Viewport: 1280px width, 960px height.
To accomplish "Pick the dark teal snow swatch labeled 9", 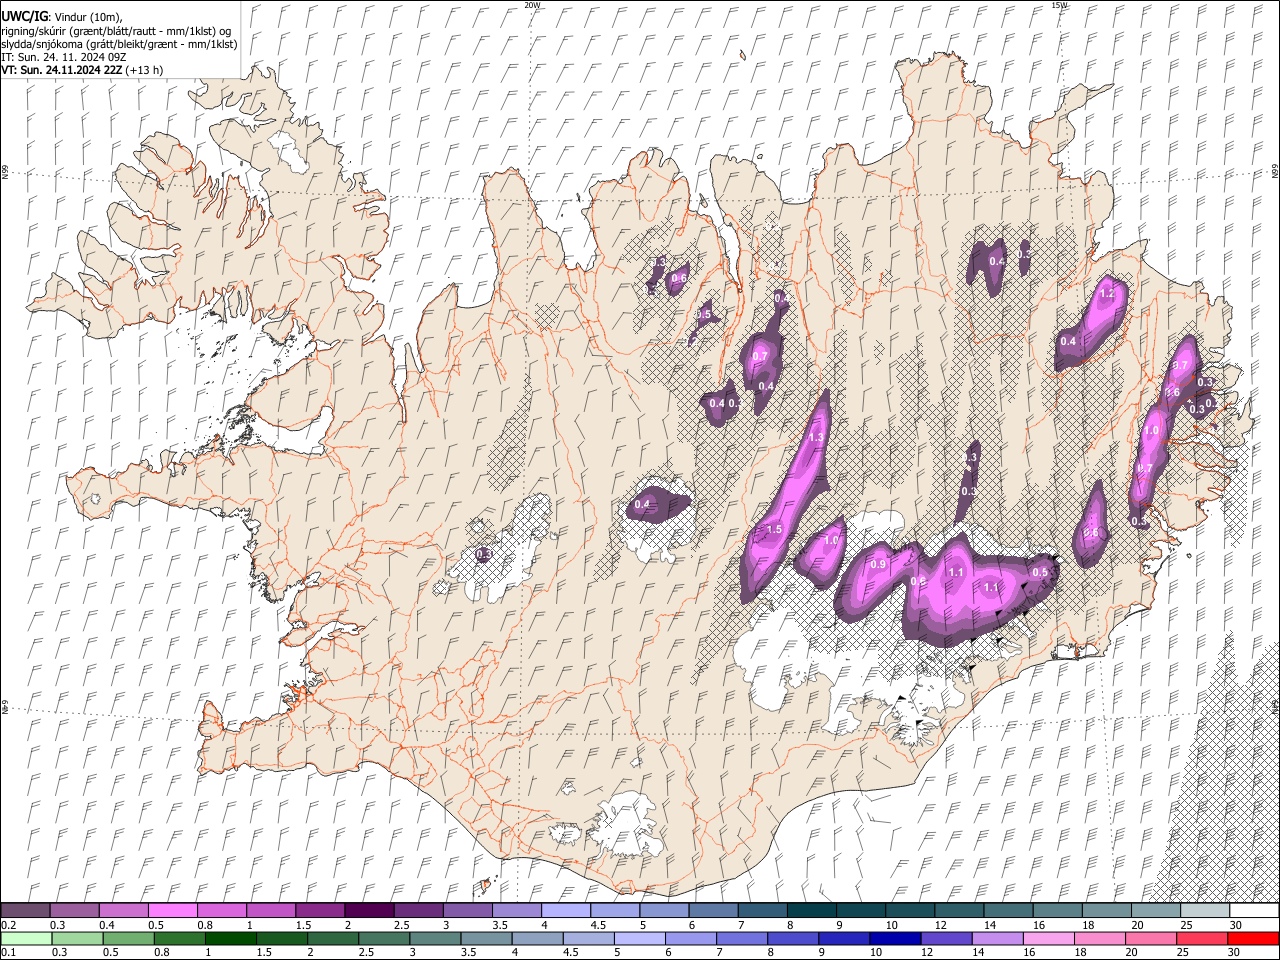I will pyautogui.click(x=860, y=911).
